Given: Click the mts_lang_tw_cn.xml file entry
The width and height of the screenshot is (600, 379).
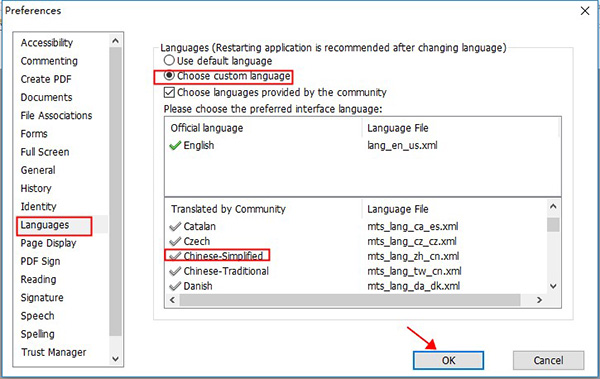Looking at the screenshot, I should click(x=414, y=271).
